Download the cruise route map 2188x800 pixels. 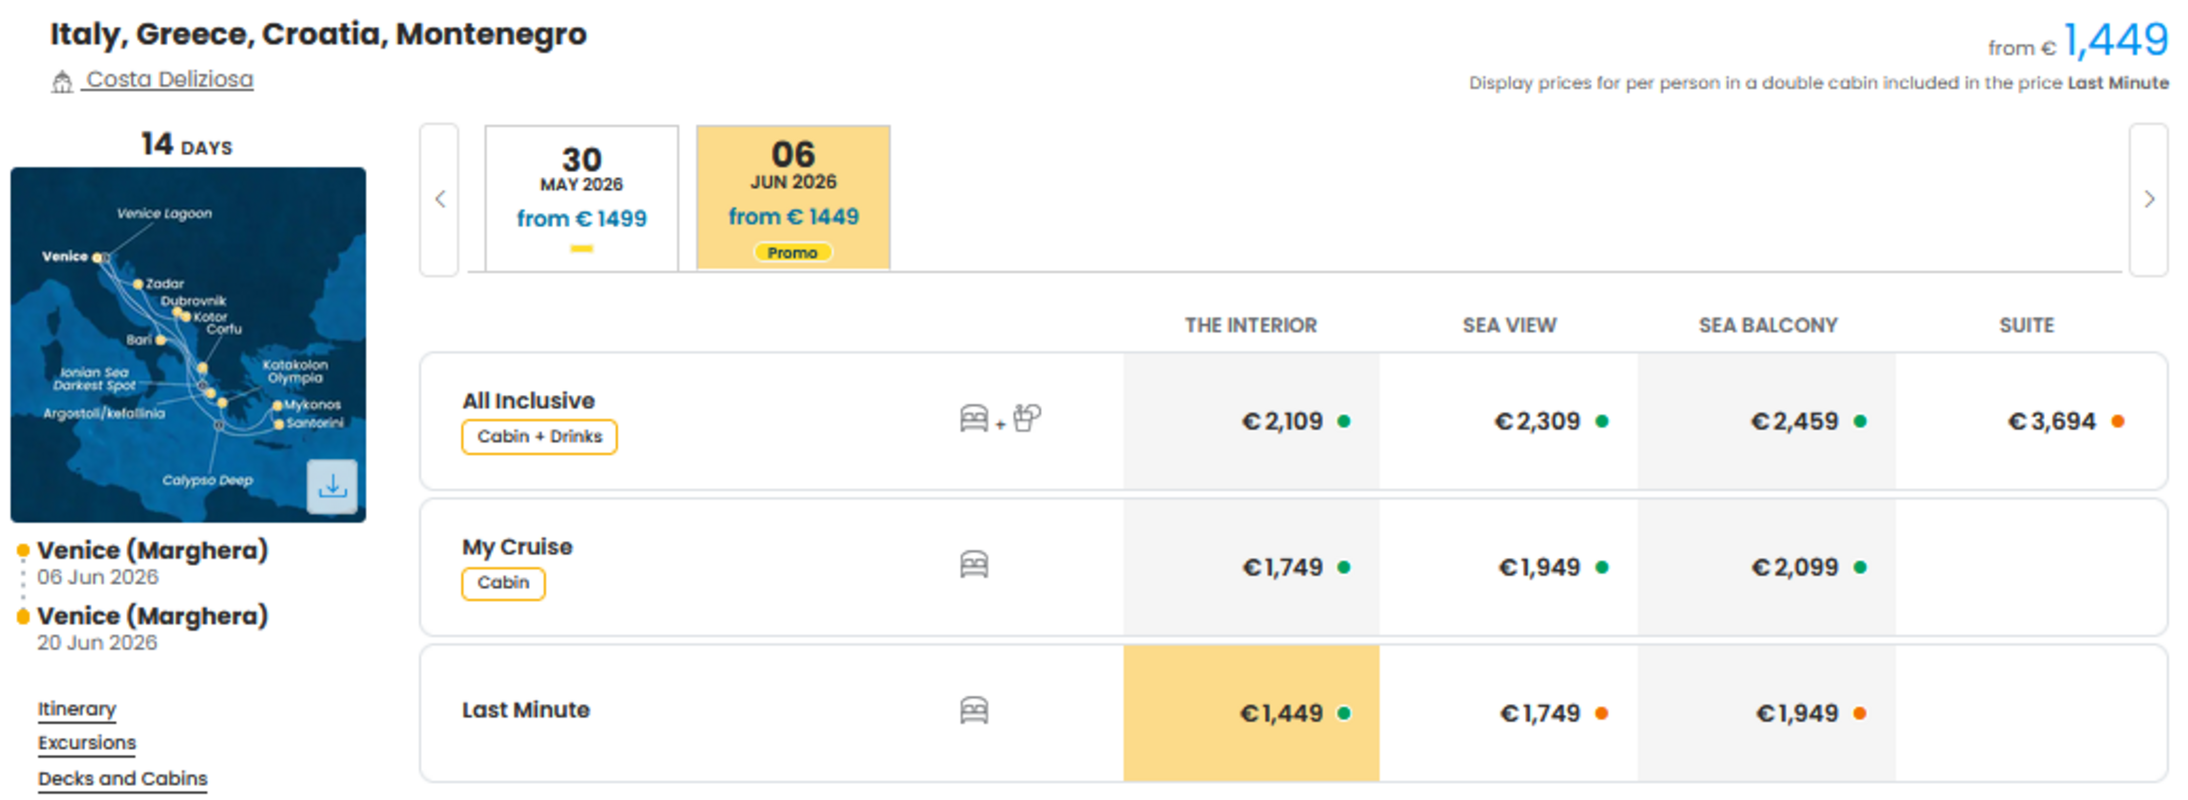pyautogui.click(x=332, y=486)
